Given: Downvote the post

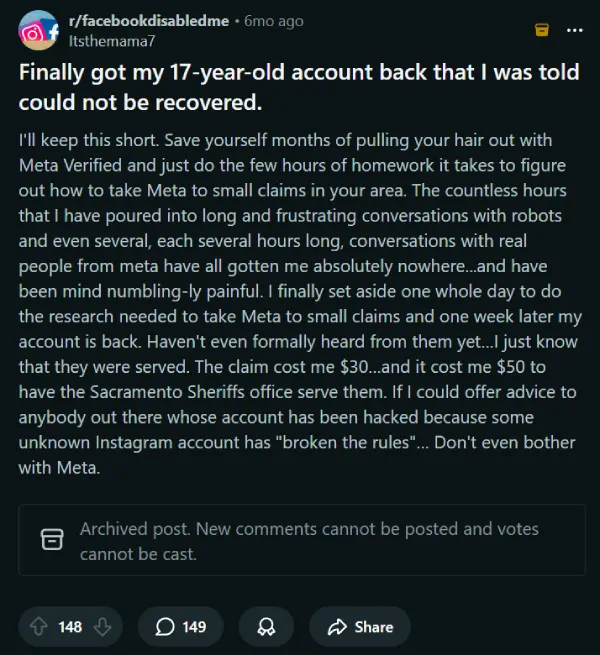Looking at the screenshot, I should point(101,627).
